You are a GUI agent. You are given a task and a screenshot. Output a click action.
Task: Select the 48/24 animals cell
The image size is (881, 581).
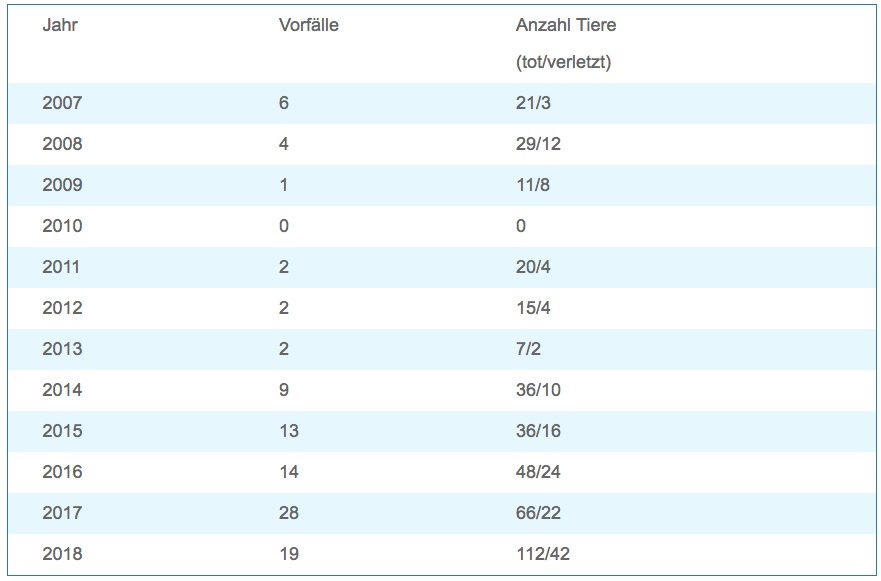[538, 472]
